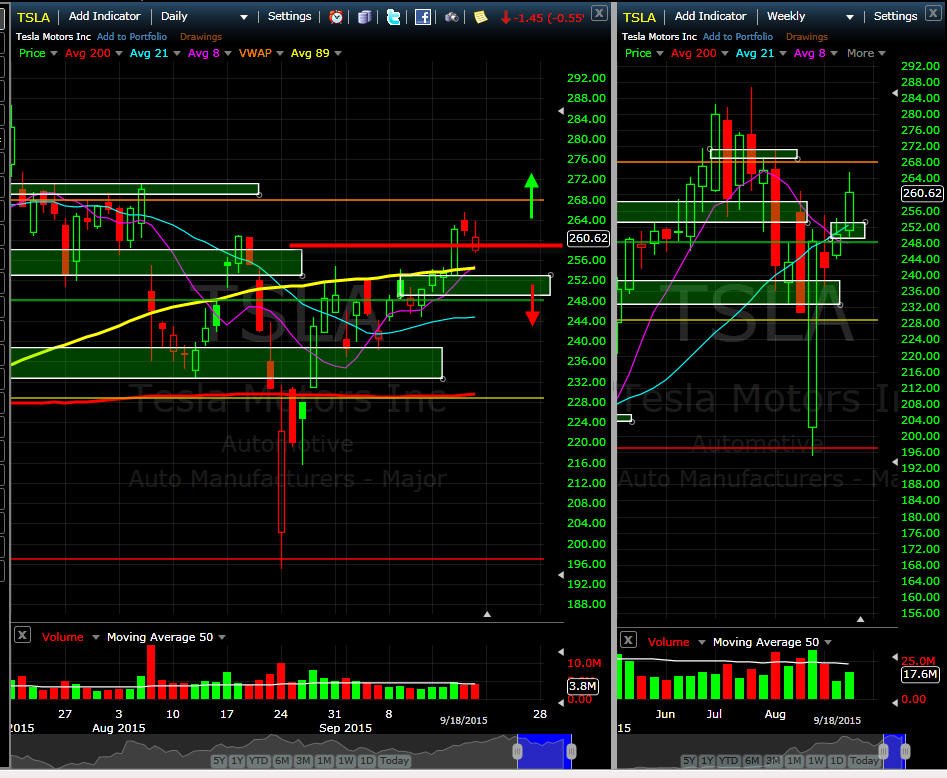Select the 3M range in the Daily chart
Screen dimensions: 947x778
tap(303, 760)
